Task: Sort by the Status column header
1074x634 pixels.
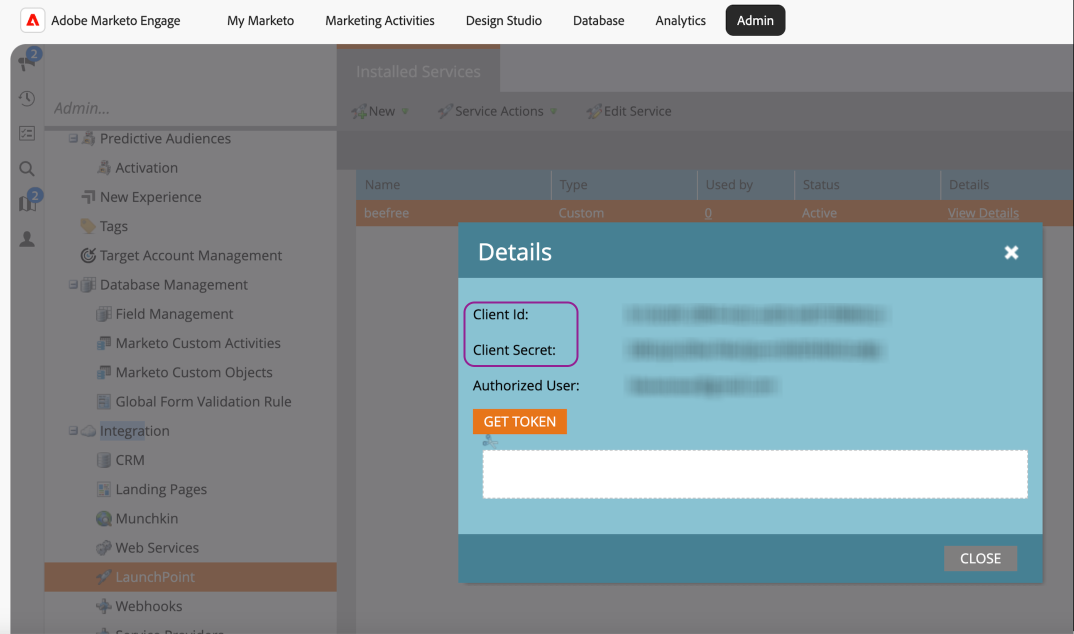Action: [x=867, y=185]
